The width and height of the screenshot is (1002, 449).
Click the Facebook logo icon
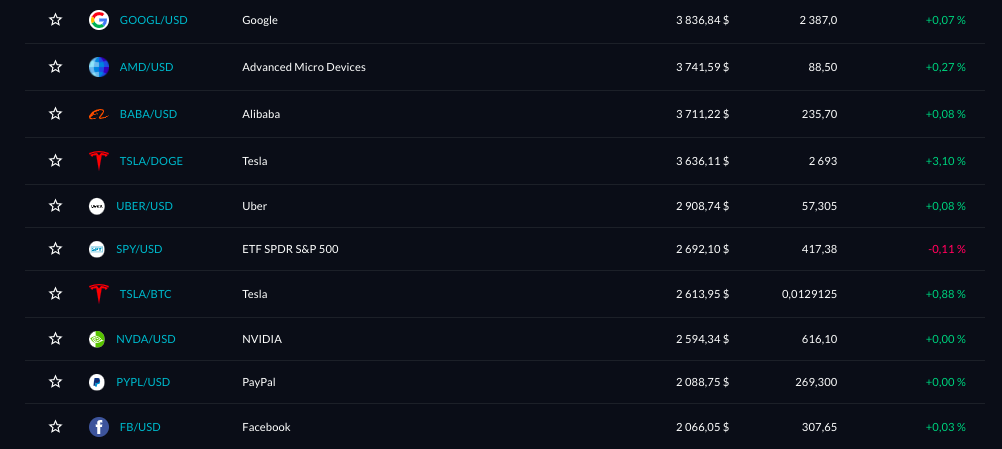point(98,427)
